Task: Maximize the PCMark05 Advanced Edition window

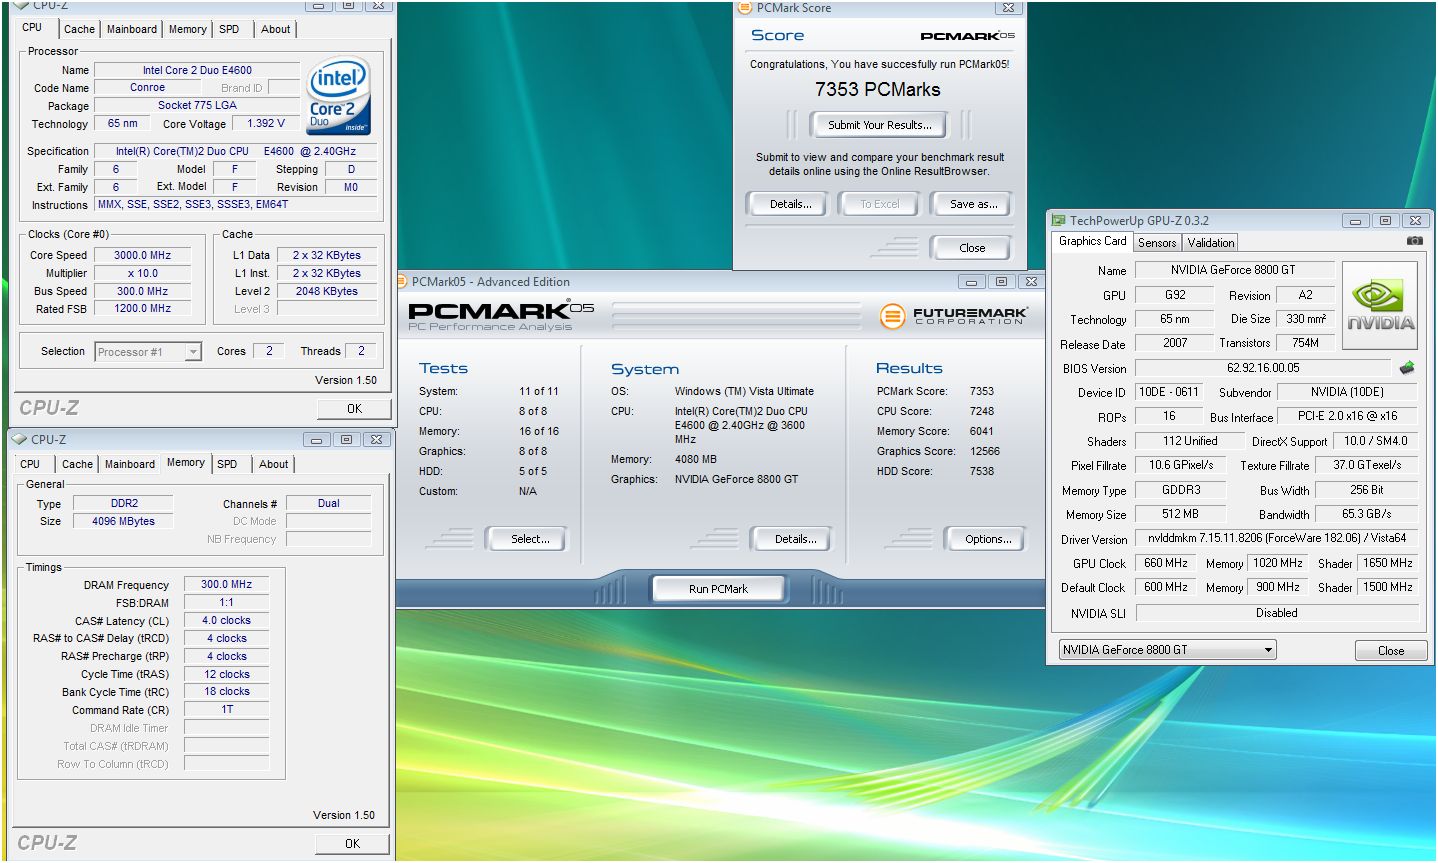Action: tap(1001, 282)
